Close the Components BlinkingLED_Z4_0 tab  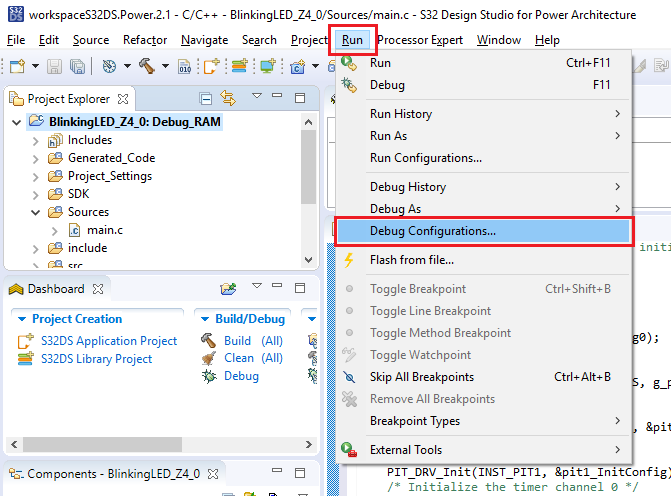213,474
